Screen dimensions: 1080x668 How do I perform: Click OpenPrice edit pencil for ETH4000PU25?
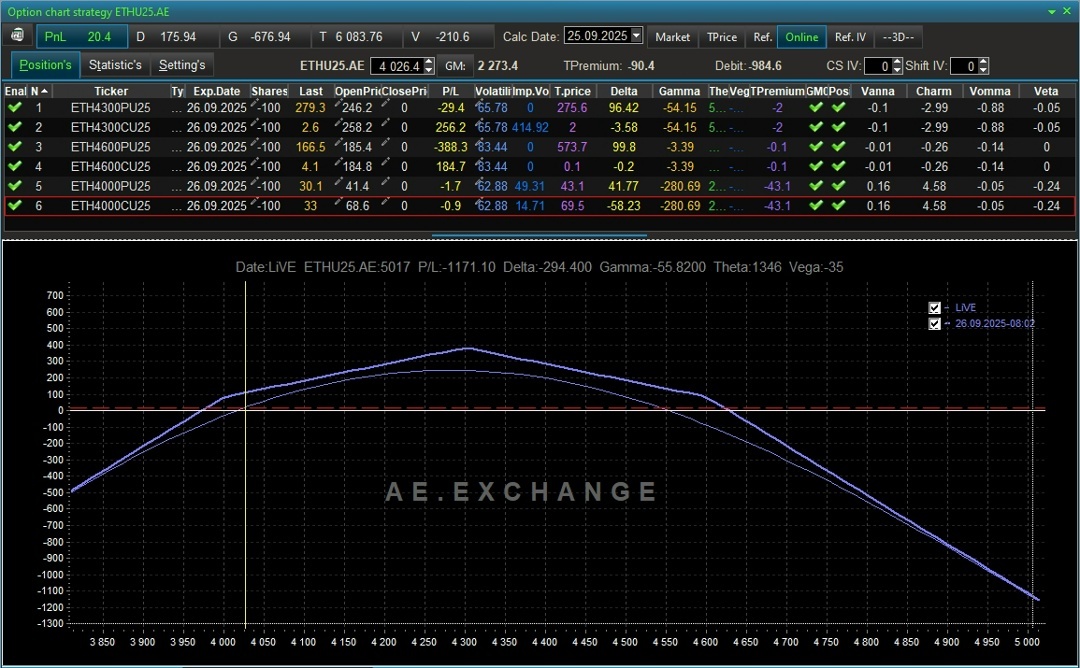point(338,182)
